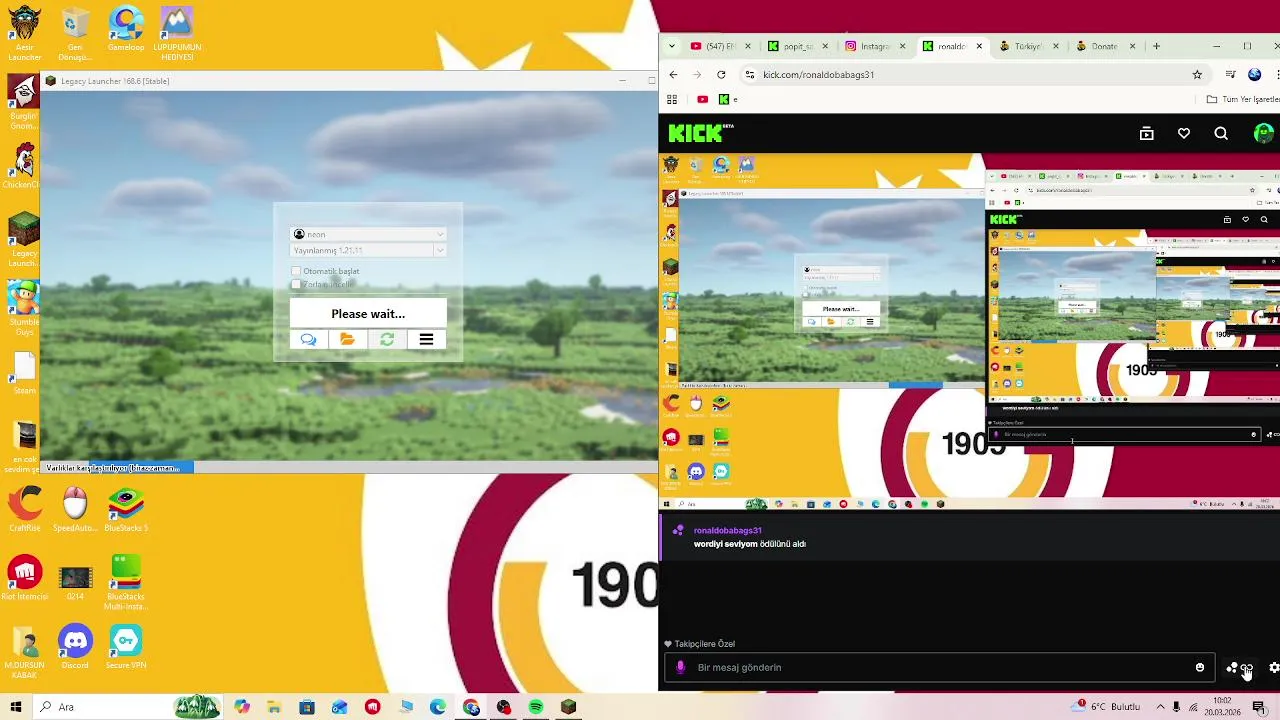1280x720 pixels.
Task: Open Burglin' Gnomes desktop shortcut
Action: (x=24, y=102)
